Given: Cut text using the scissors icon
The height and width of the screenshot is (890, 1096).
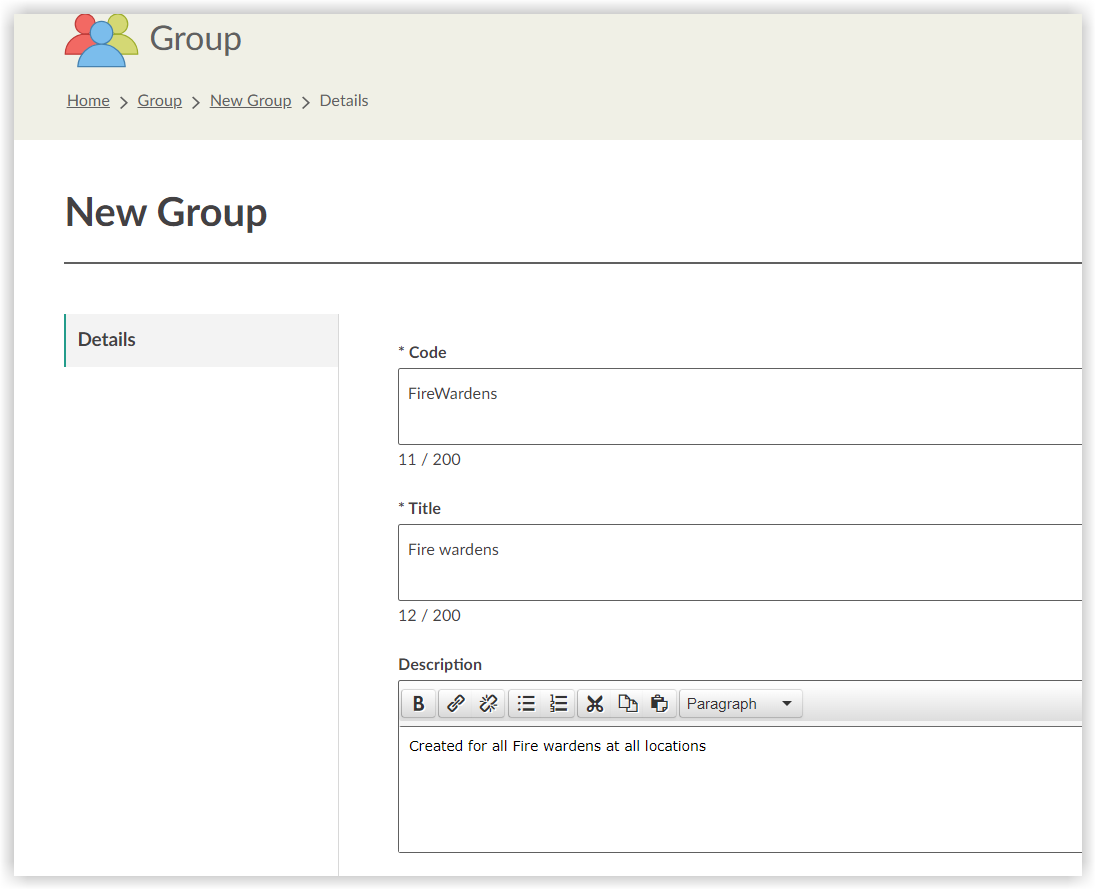Looking at the screenshot, I should tap(594, 703).
